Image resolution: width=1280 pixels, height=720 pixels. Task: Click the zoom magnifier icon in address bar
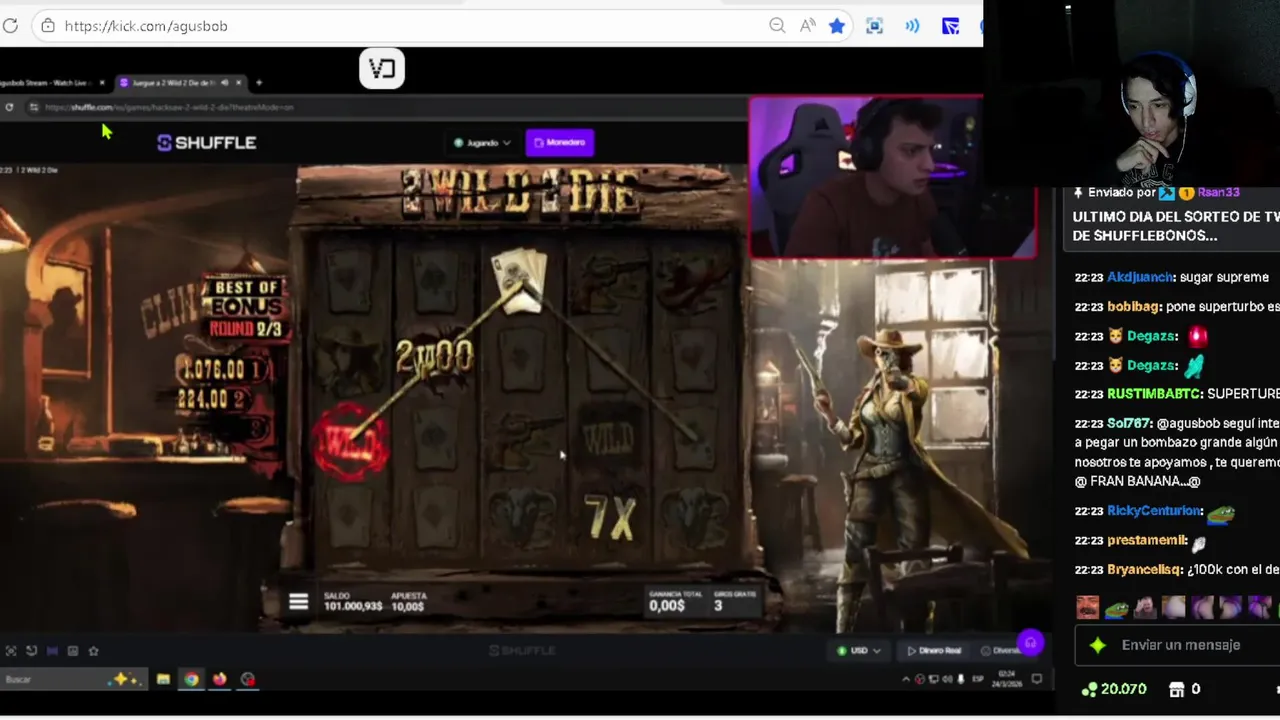777,26
